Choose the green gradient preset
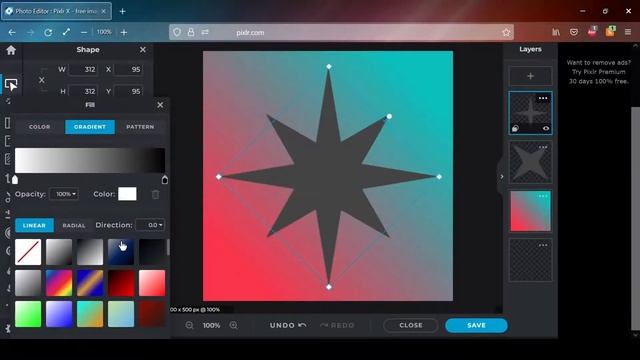This screenshot has height=360, width=640. pyautogui.click(x=28, y=314)
